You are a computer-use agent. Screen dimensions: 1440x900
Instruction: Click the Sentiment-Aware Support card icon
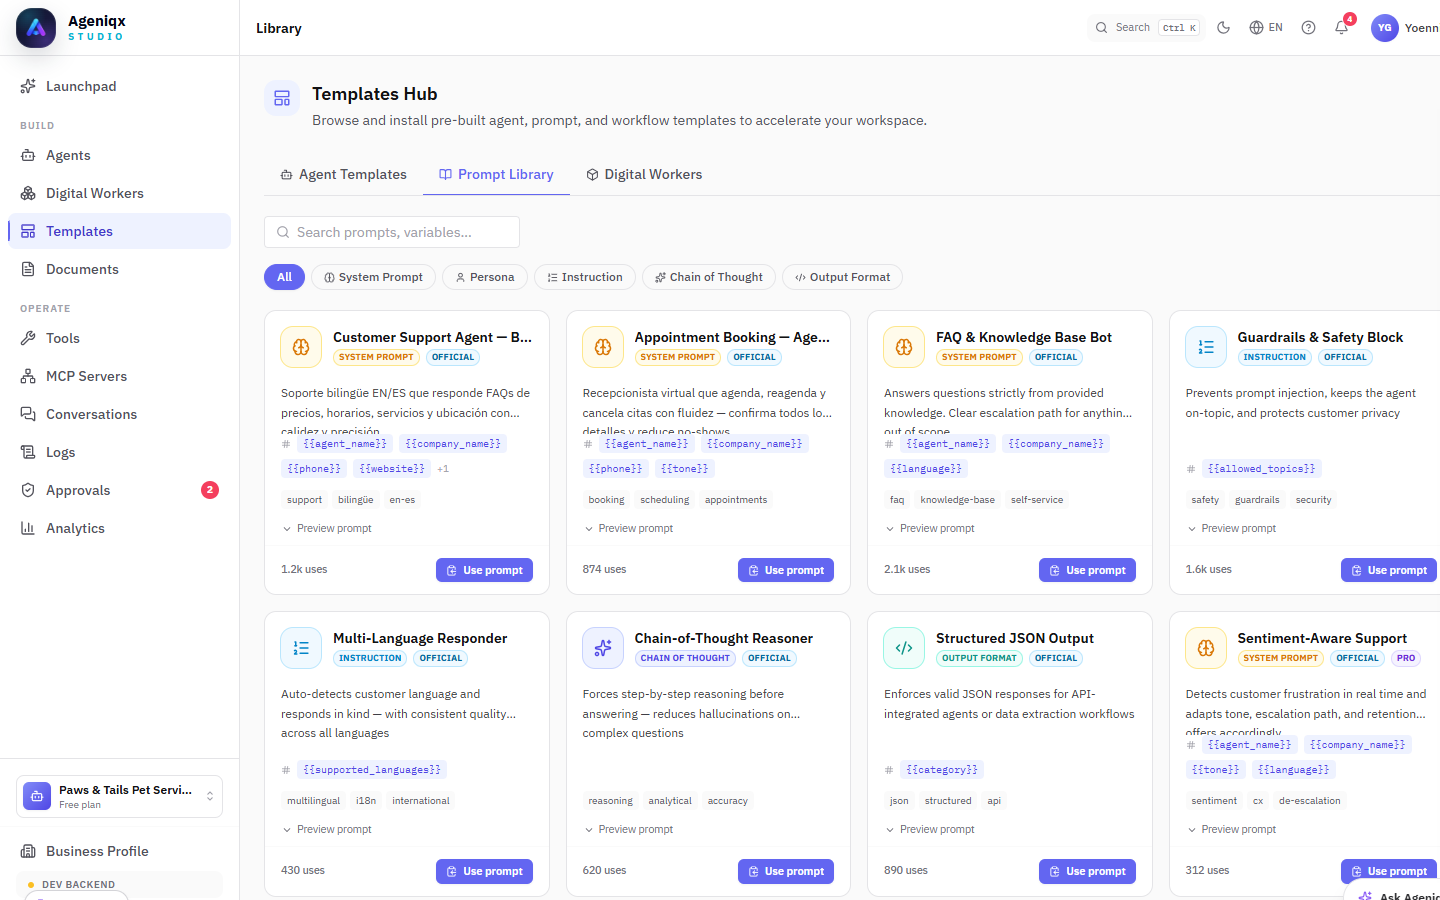click(x=1206, y=648)
